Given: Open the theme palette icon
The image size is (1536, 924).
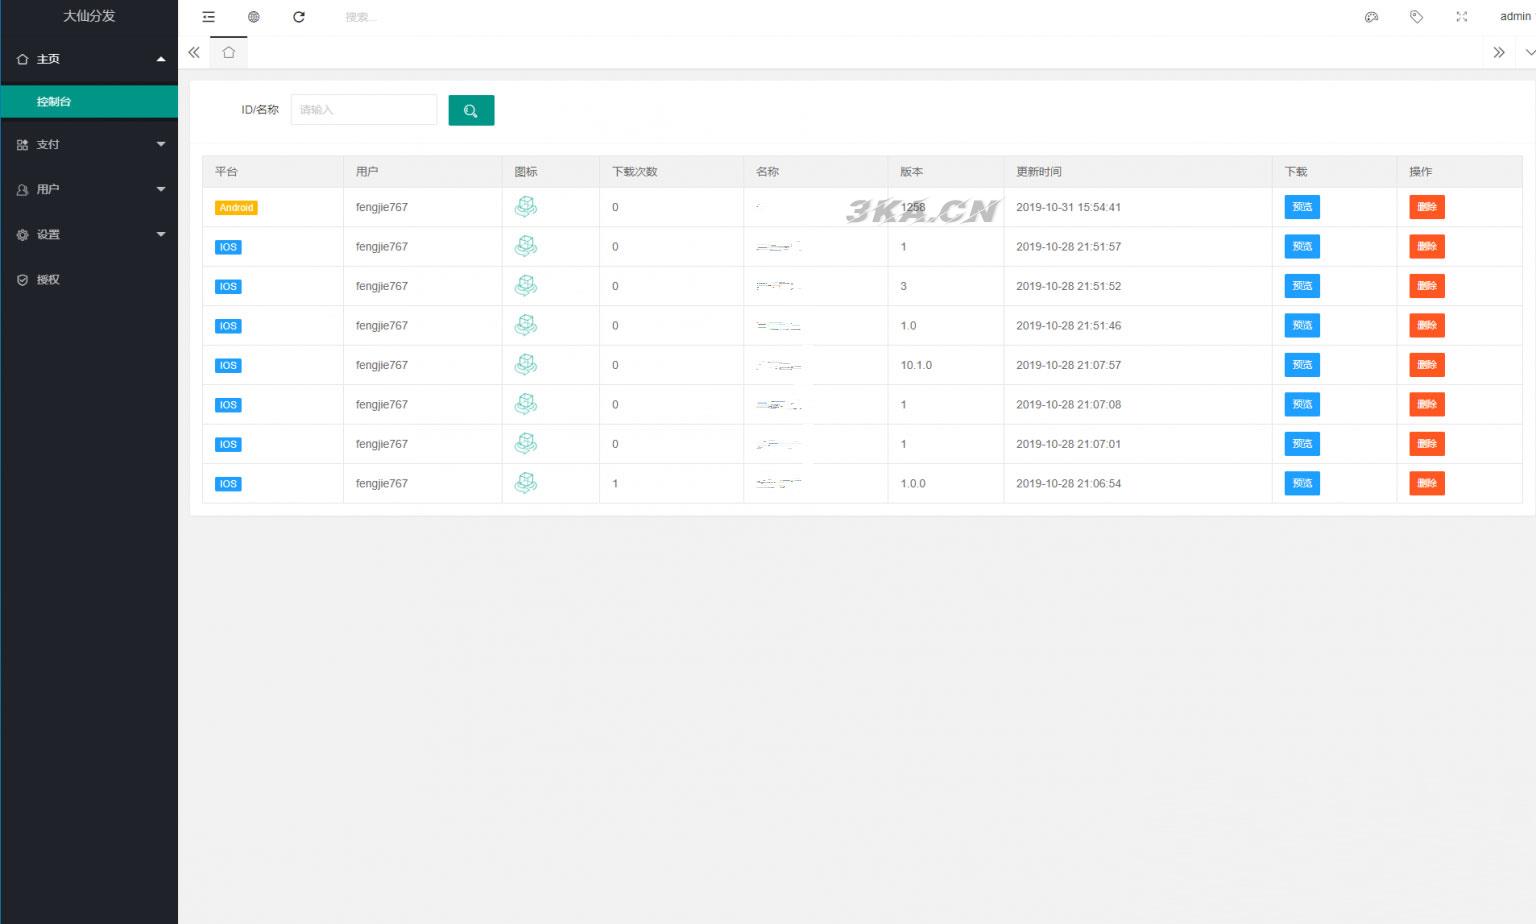Looking at the screenshot, I should pos(1371,17).
